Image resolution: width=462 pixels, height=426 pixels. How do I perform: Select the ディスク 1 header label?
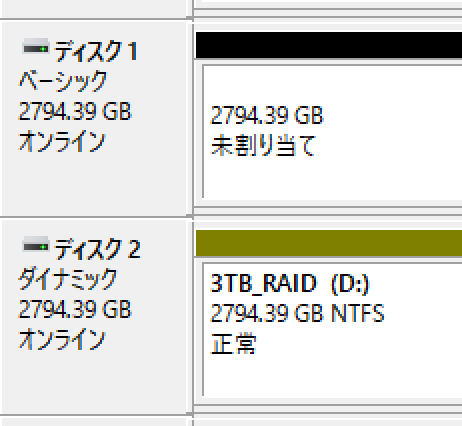[96, 51]
